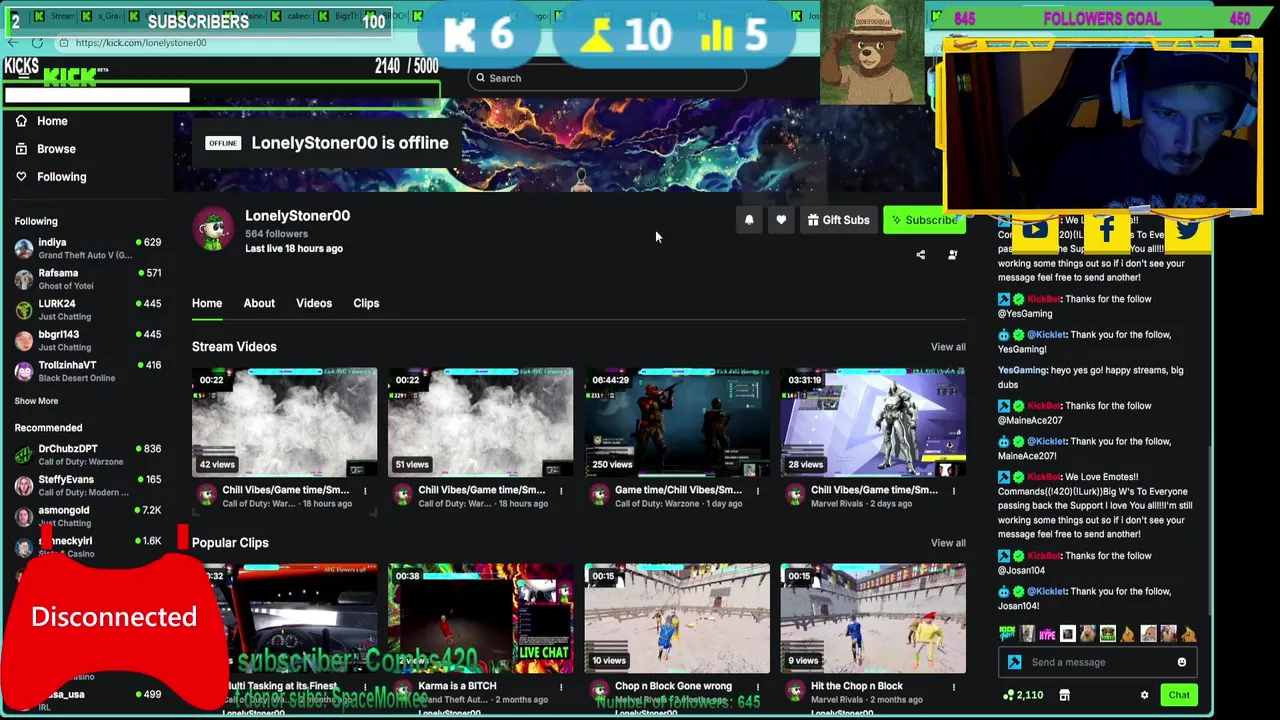Screen dimensions: 1280x720
Task: Click the LonelyStoner00 profile avatar
Action: point(213,229)
